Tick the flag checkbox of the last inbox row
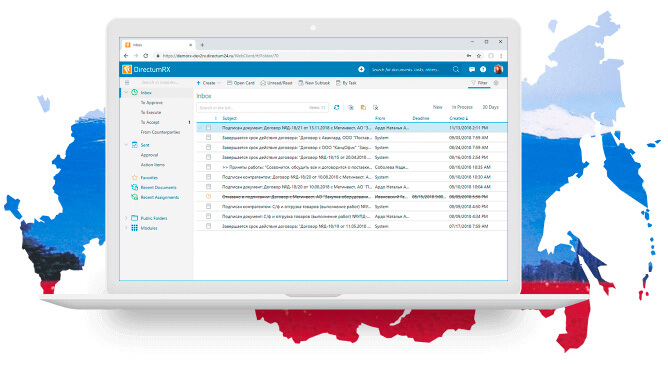The width and height of the screenshot is (668, 365). click(209, 226)
